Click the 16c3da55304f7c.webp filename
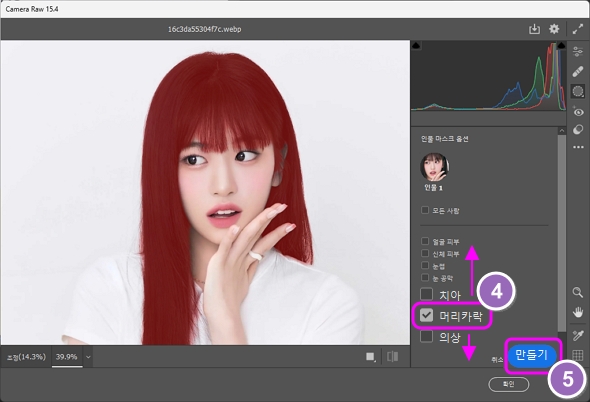The width and height of the screenshot is (590, 402). tap(204, 29)
